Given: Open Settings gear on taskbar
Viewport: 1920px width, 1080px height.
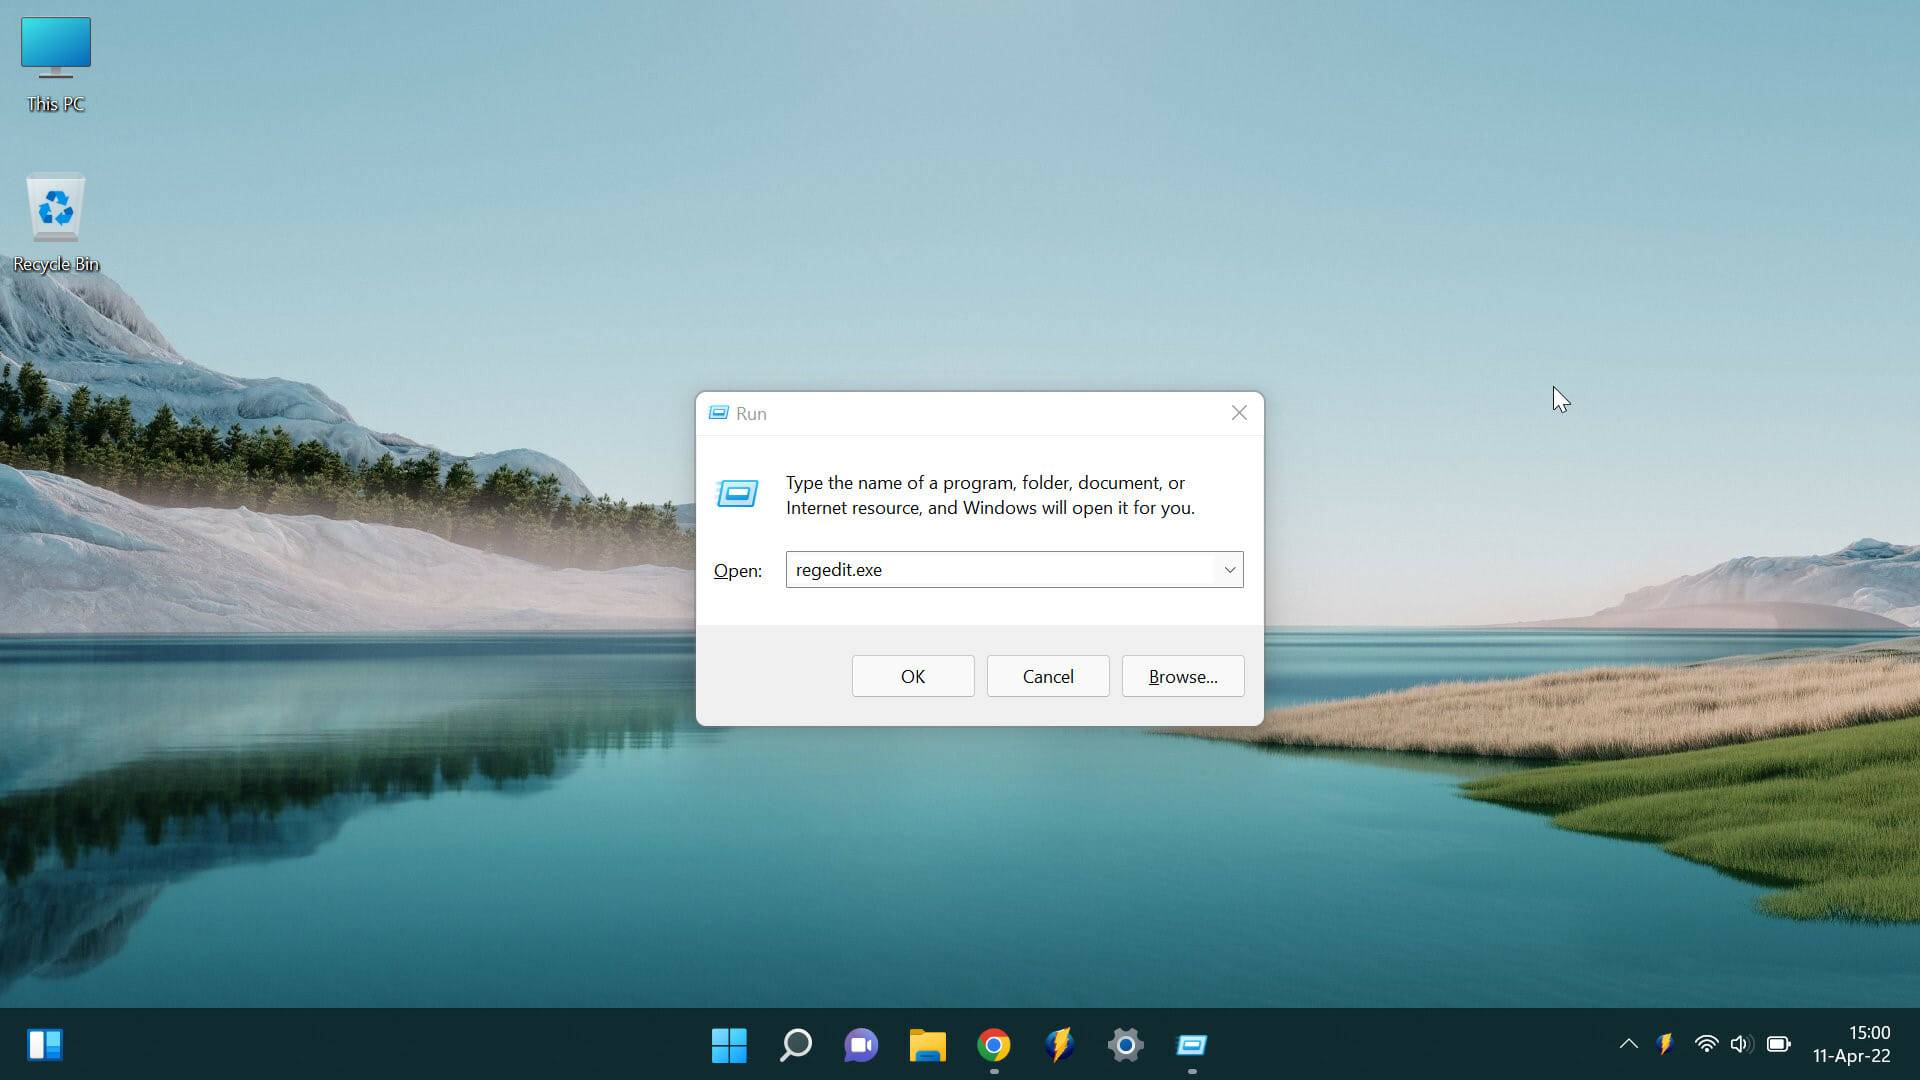Looking at the screenshot, I should [x=1125, y=1045].
